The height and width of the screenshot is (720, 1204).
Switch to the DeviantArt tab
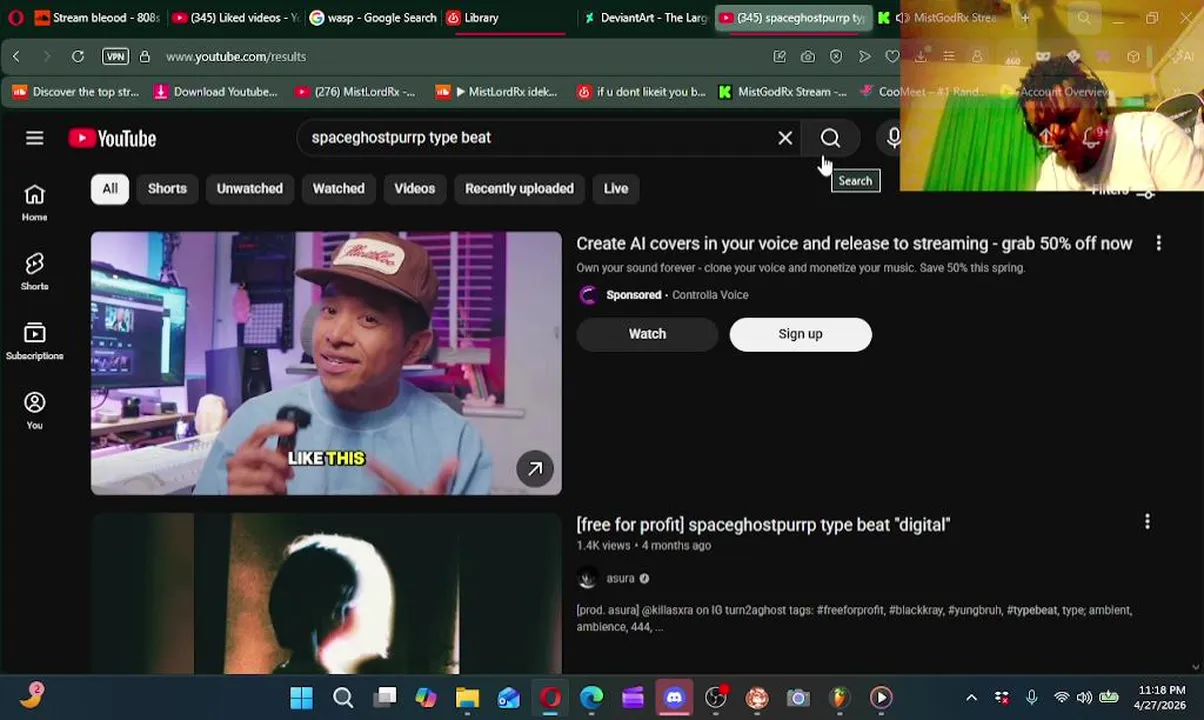[x=646, y=17]
